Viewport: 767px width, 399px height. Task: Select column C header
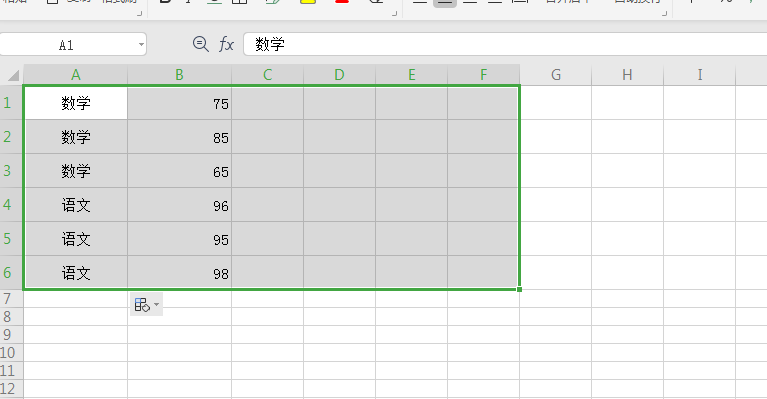268,75
